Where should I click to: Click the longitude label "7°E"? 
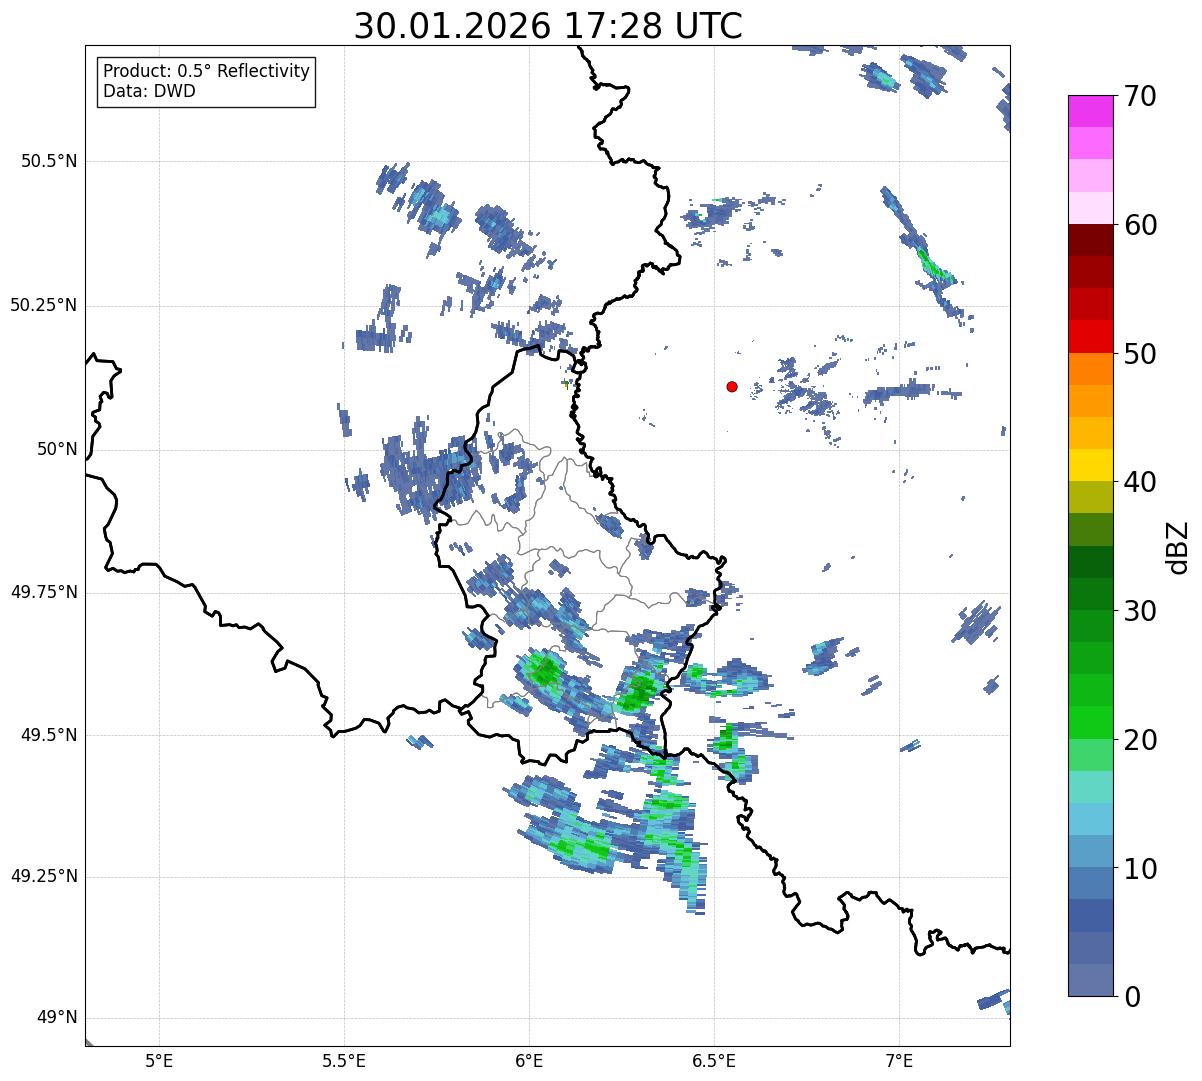pyautogui.click(x=899, y=1061)
